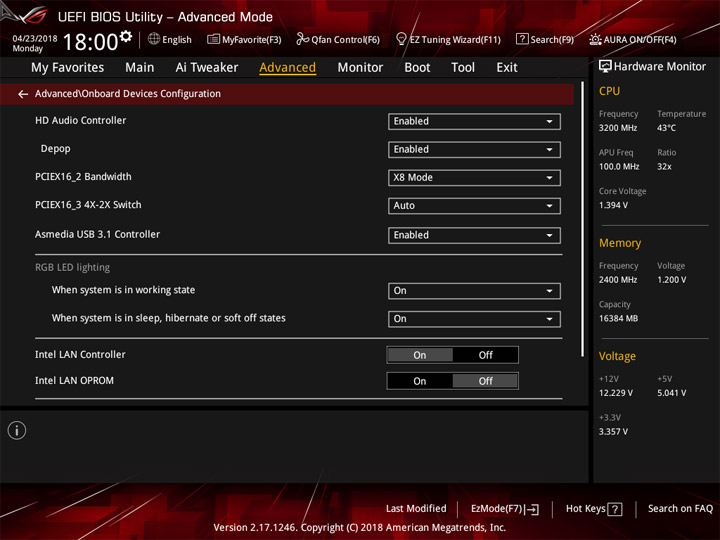The image size is (720, 540).
Task: Select PCIEX16_2 Bandwidth label
Action: pos(83,177)
